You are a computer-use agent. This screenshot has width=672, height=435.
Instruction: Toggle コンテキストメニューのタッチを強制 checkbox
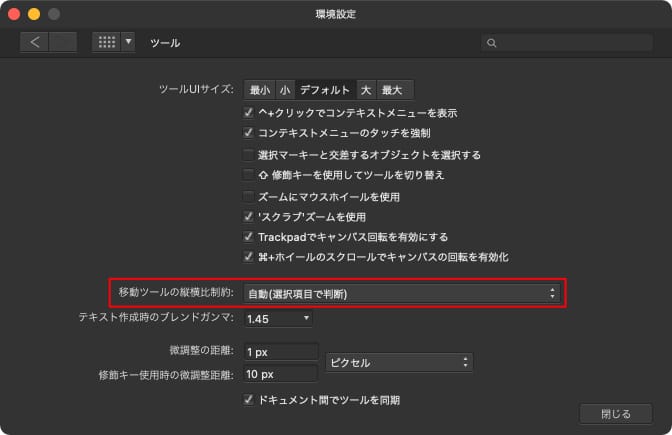pos(249,133)
